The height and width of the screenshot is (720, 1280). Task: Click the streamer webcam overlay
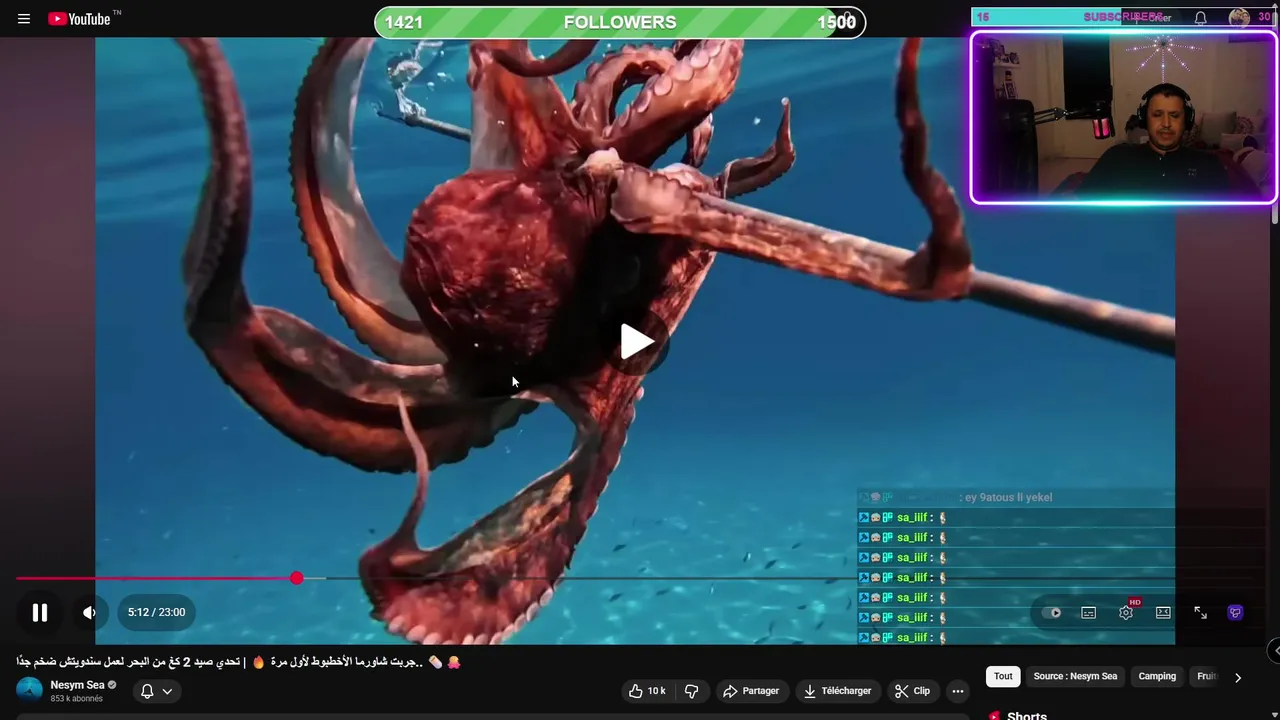[1124, 118]
